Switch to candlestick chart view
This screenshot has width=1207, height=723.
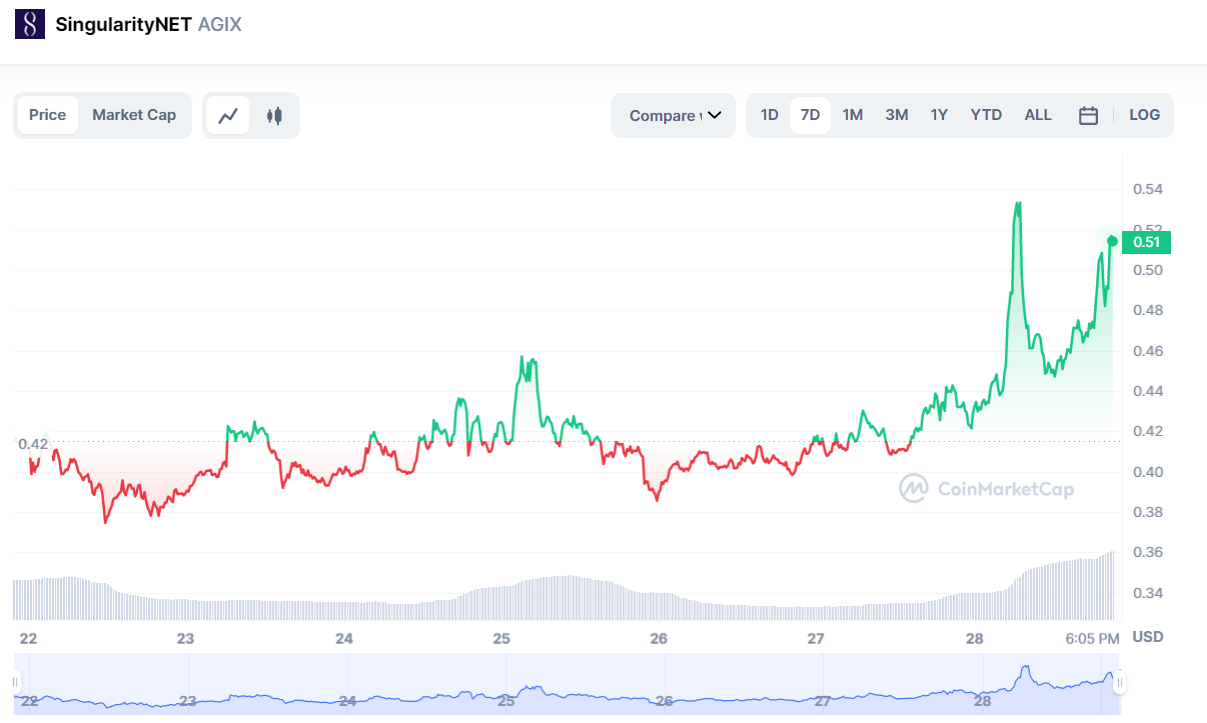(274, 115)
